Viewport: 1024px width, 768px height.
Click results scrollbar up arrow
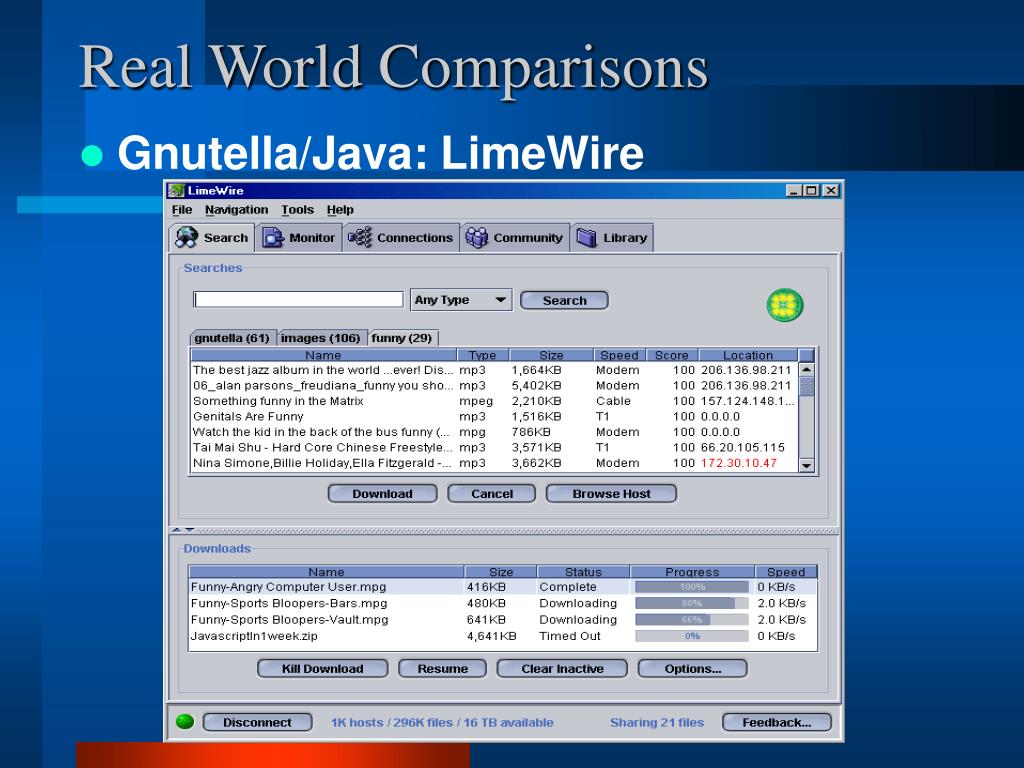coord(807,370)
